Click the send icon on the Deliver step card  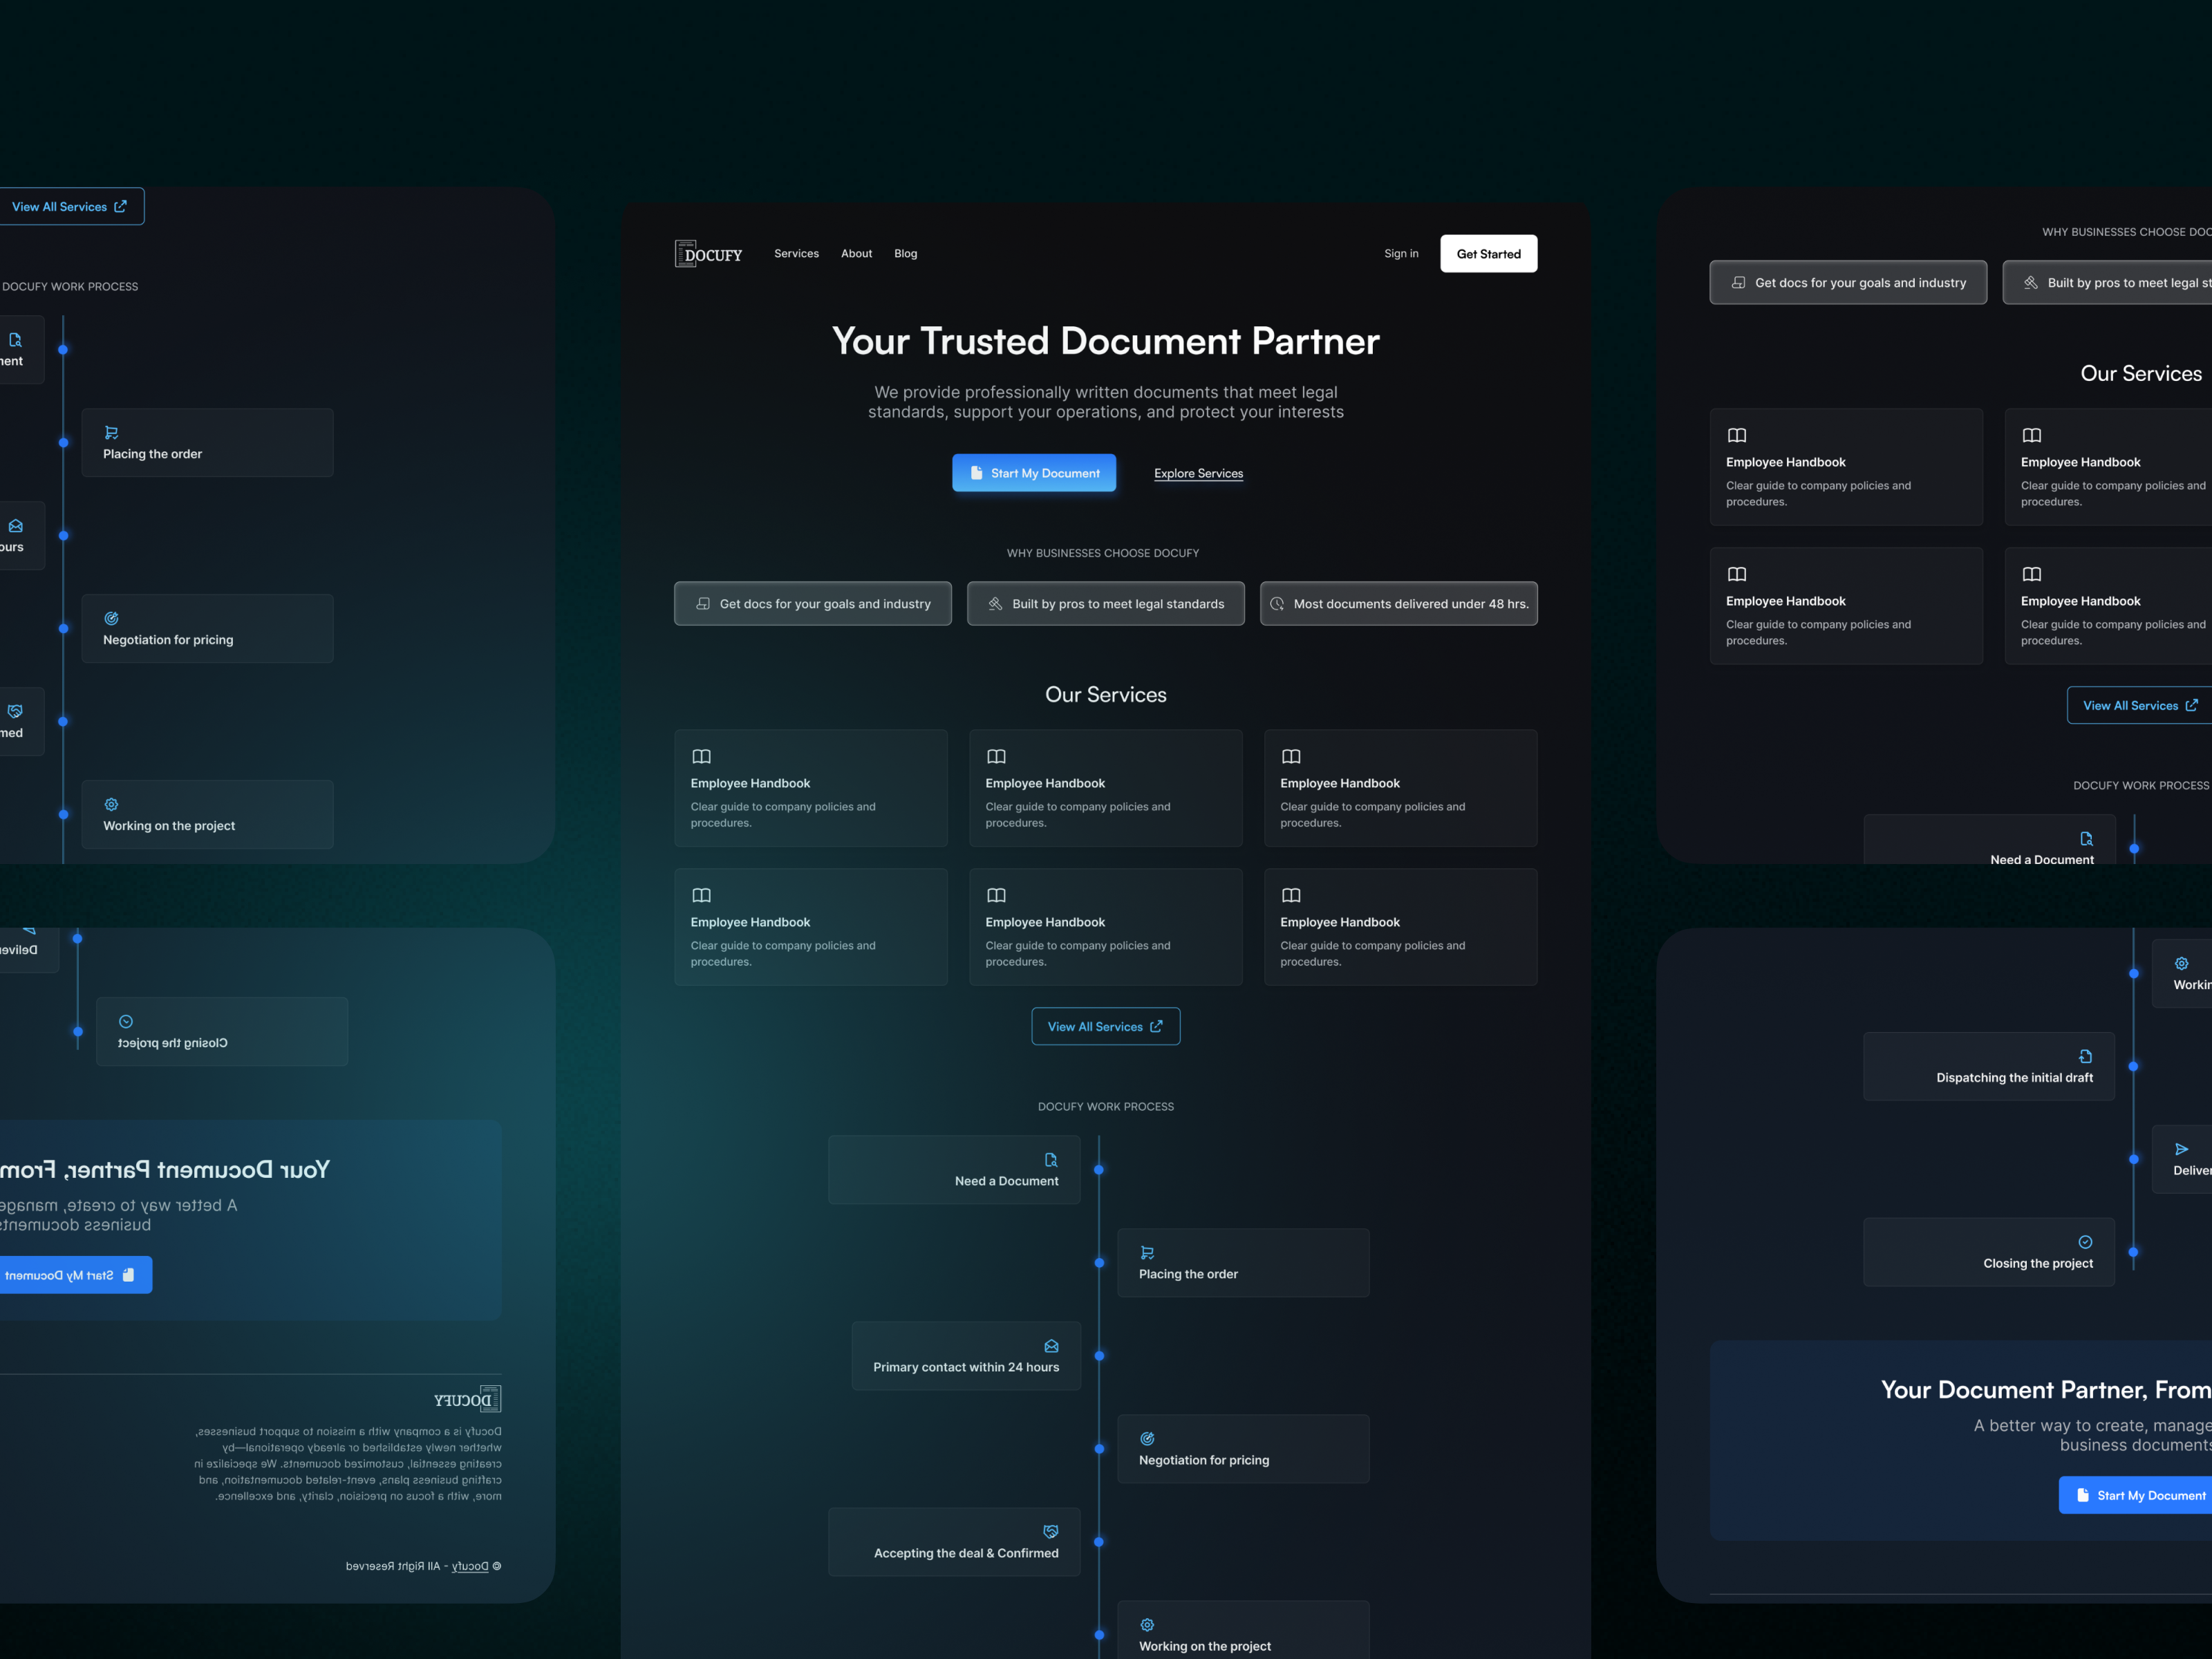tap(2183, 1148)
